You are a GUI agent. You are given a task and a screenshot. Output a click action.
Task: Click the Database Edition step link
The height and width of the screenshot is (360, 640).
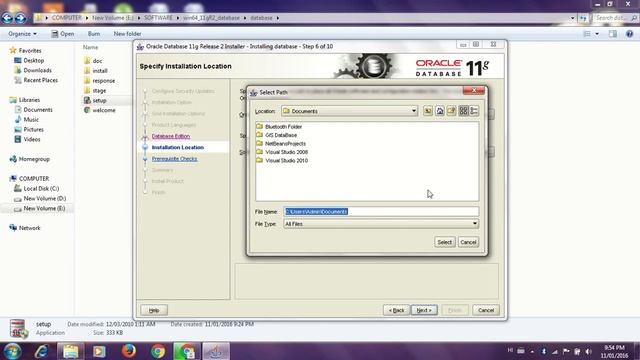click(171, 136)
